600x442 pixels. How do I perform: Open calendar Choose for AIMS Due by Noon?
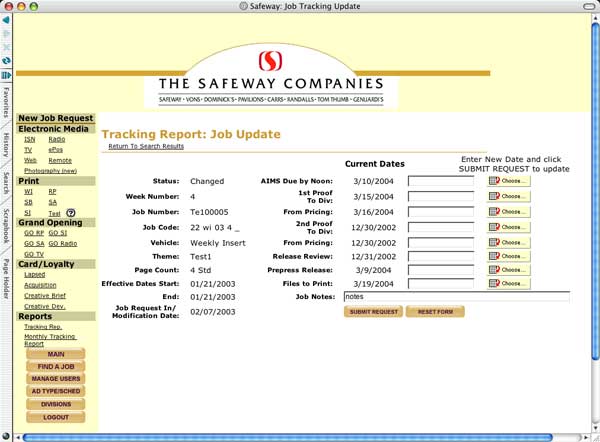click(x=509, y=181)
